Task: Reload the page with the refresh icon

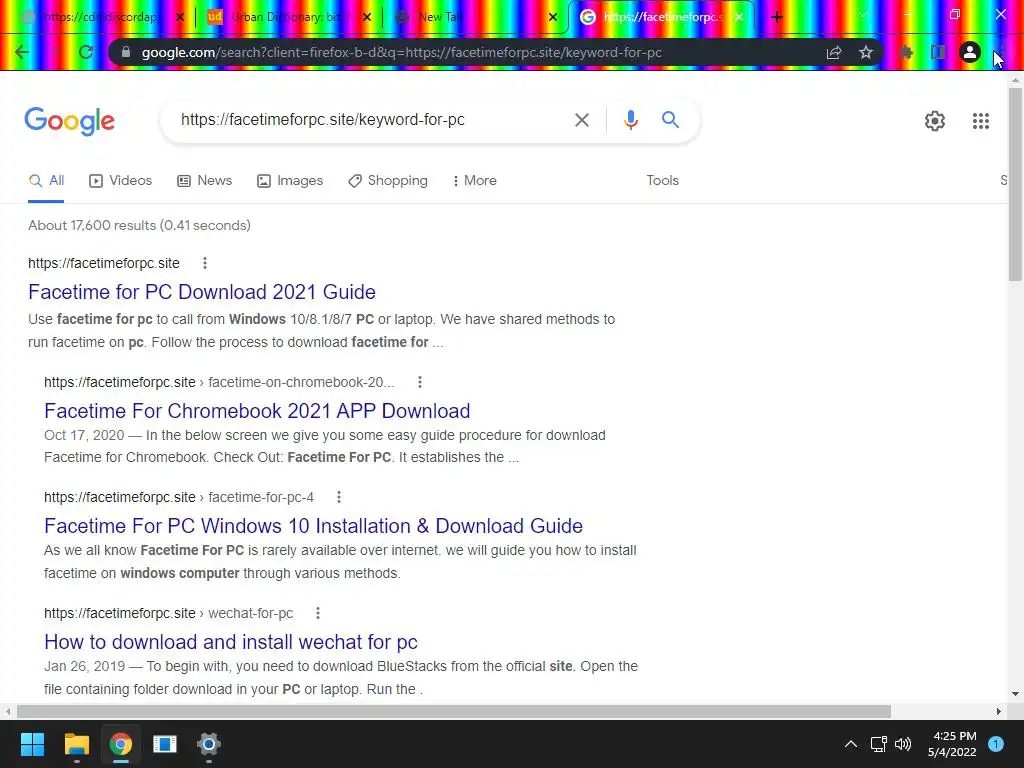Action: click(x=86, y=52)
